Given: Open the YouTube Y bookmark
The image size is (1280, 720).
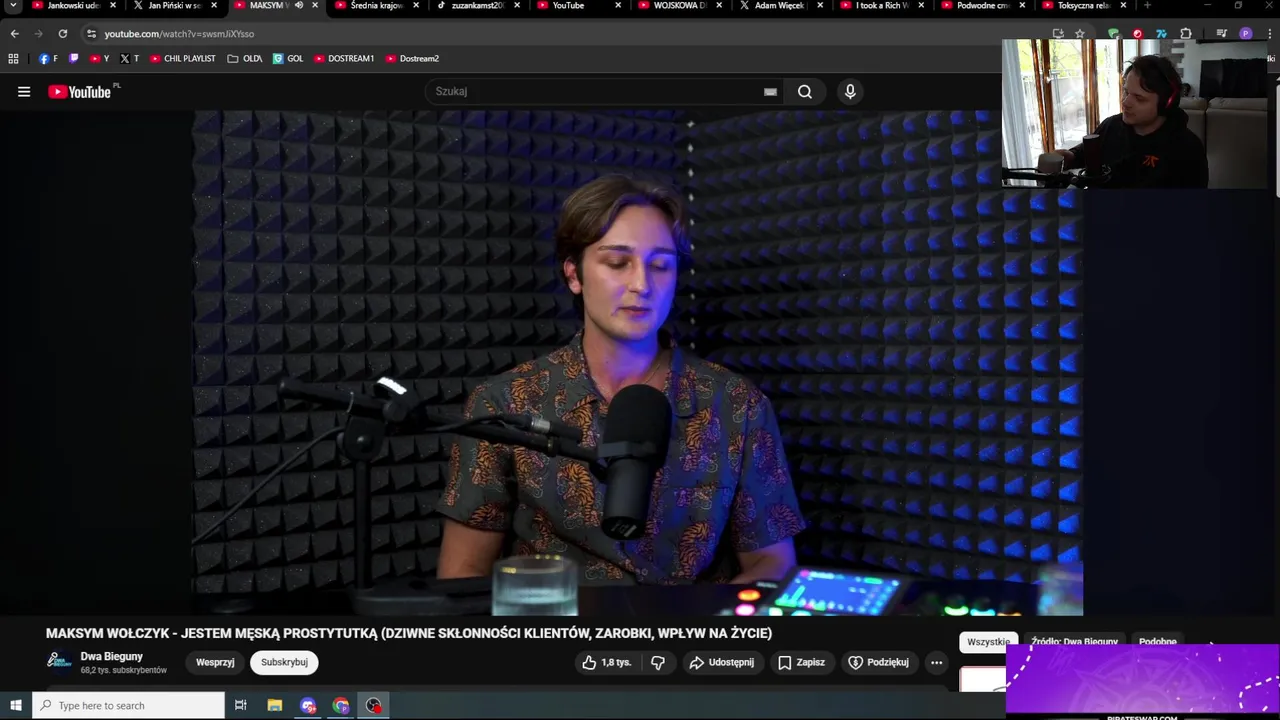Looking at the screenshot, I should click(99, 59).
